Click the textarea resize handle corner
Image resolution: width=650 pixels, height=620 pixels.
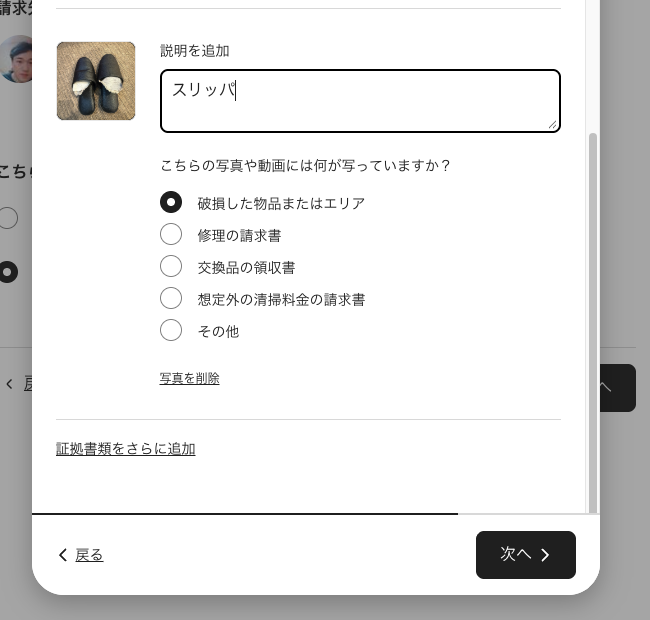[x=551, y=124]
